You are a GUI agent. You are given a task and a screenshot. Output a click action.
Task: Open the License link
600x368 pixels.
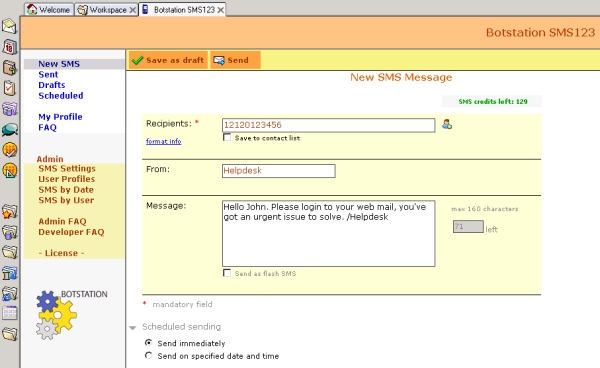click(61, 253)
